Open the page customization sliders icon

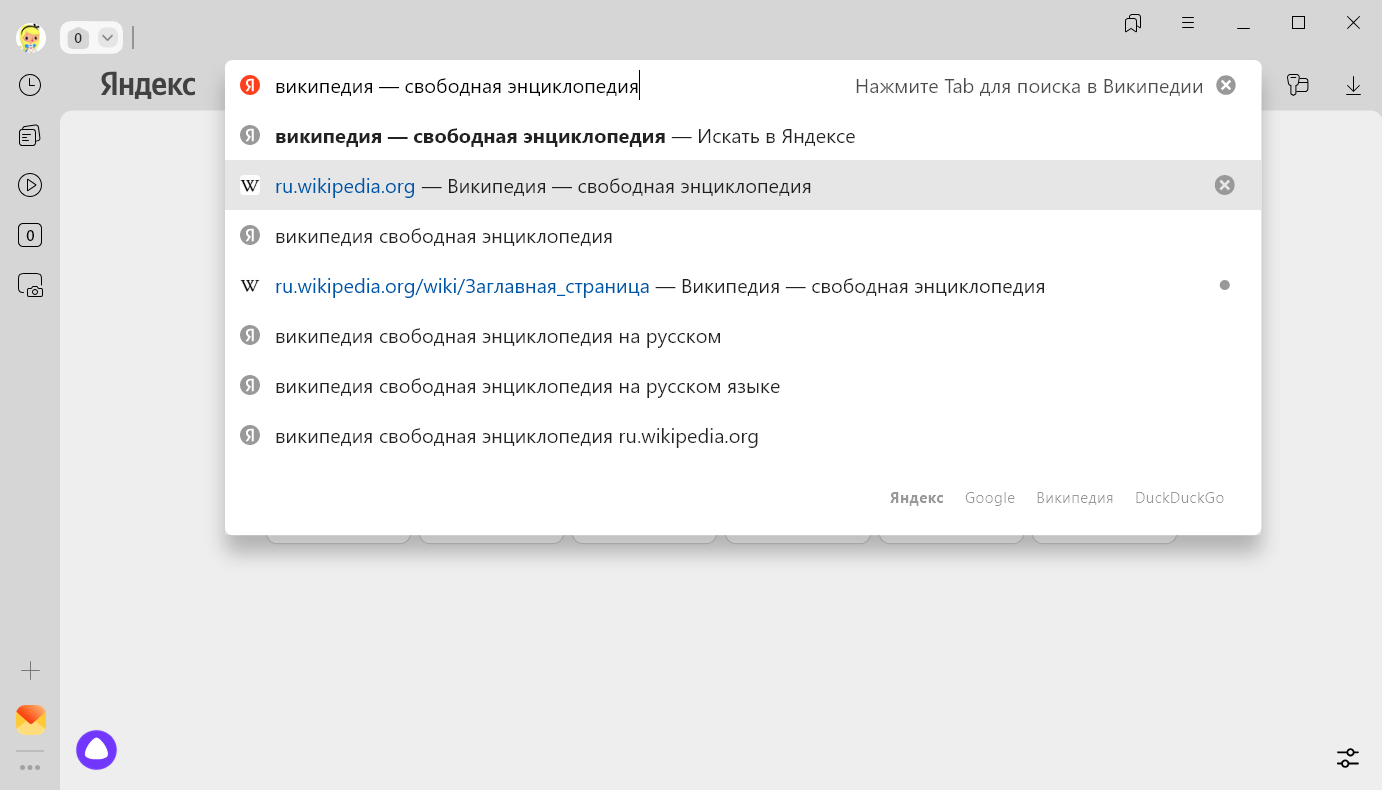(1347, 757)
